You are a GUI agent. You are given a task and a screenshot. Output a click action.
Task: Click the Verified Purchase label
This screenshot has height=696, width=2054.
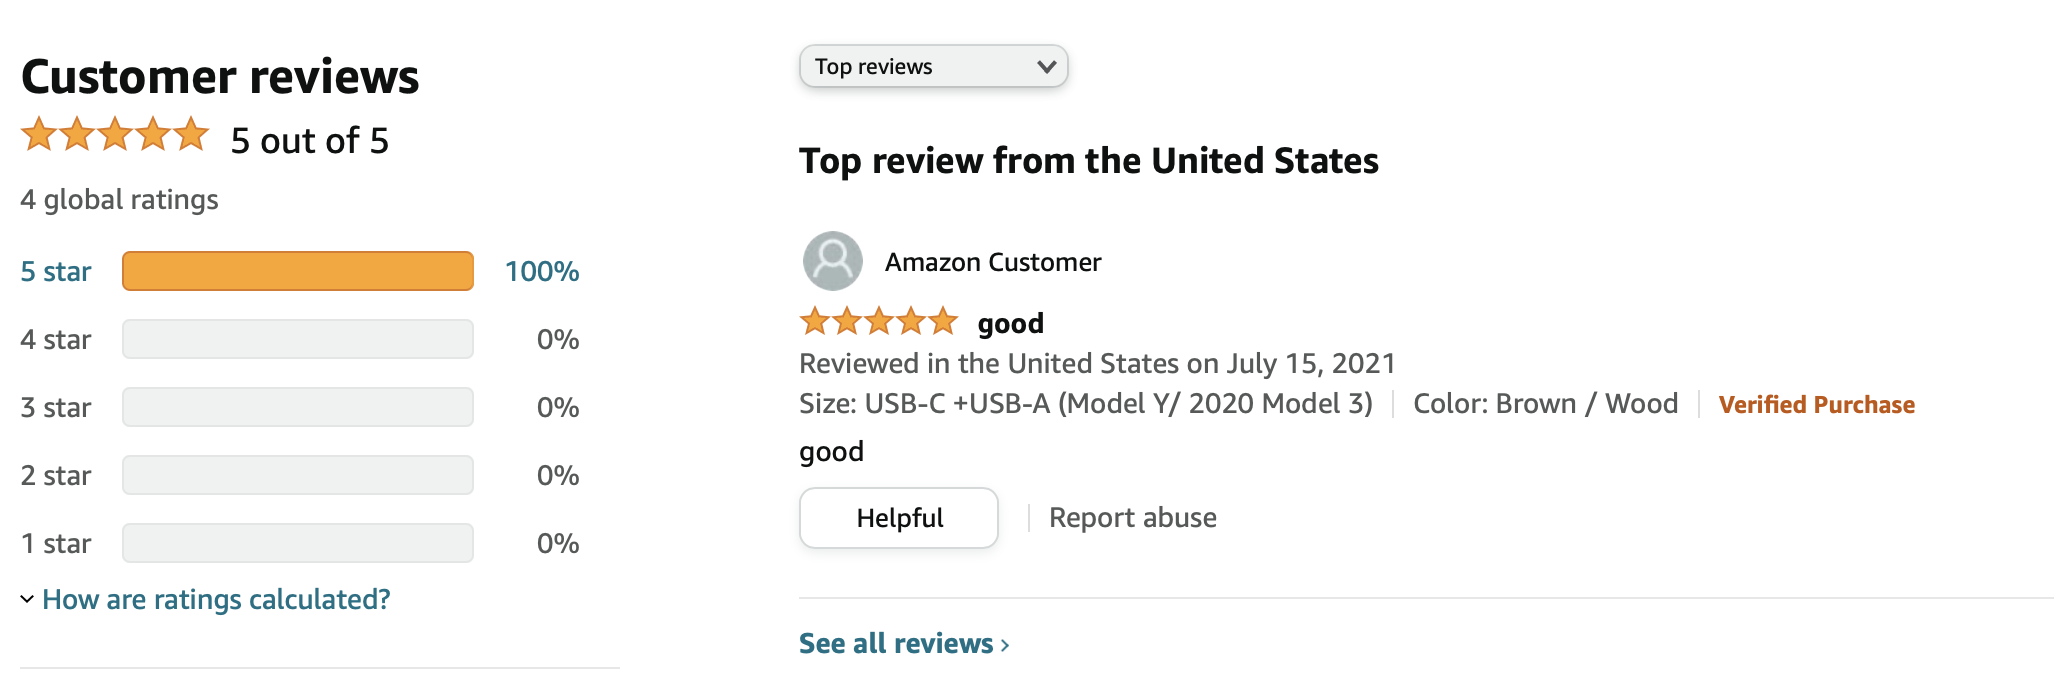pyautogui.click(x=1817, y=405)
